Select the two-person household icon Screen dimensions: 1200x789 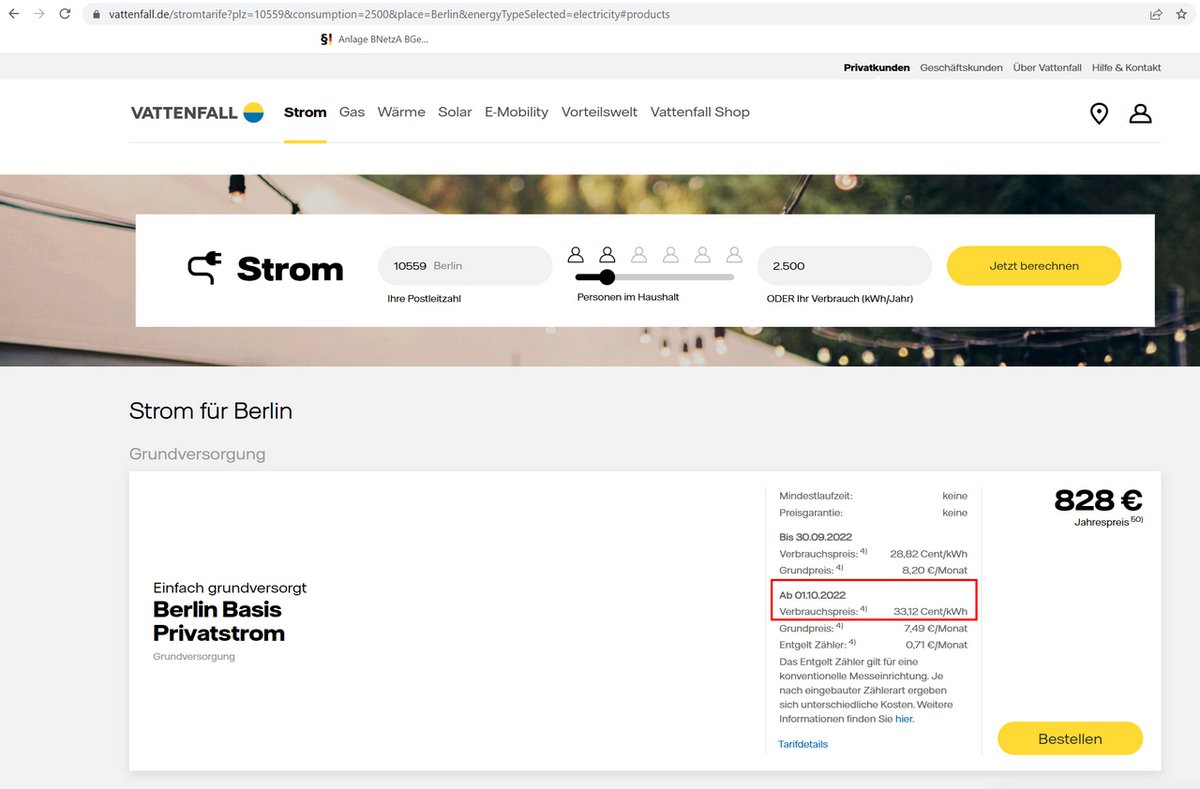tap(607, 255)
